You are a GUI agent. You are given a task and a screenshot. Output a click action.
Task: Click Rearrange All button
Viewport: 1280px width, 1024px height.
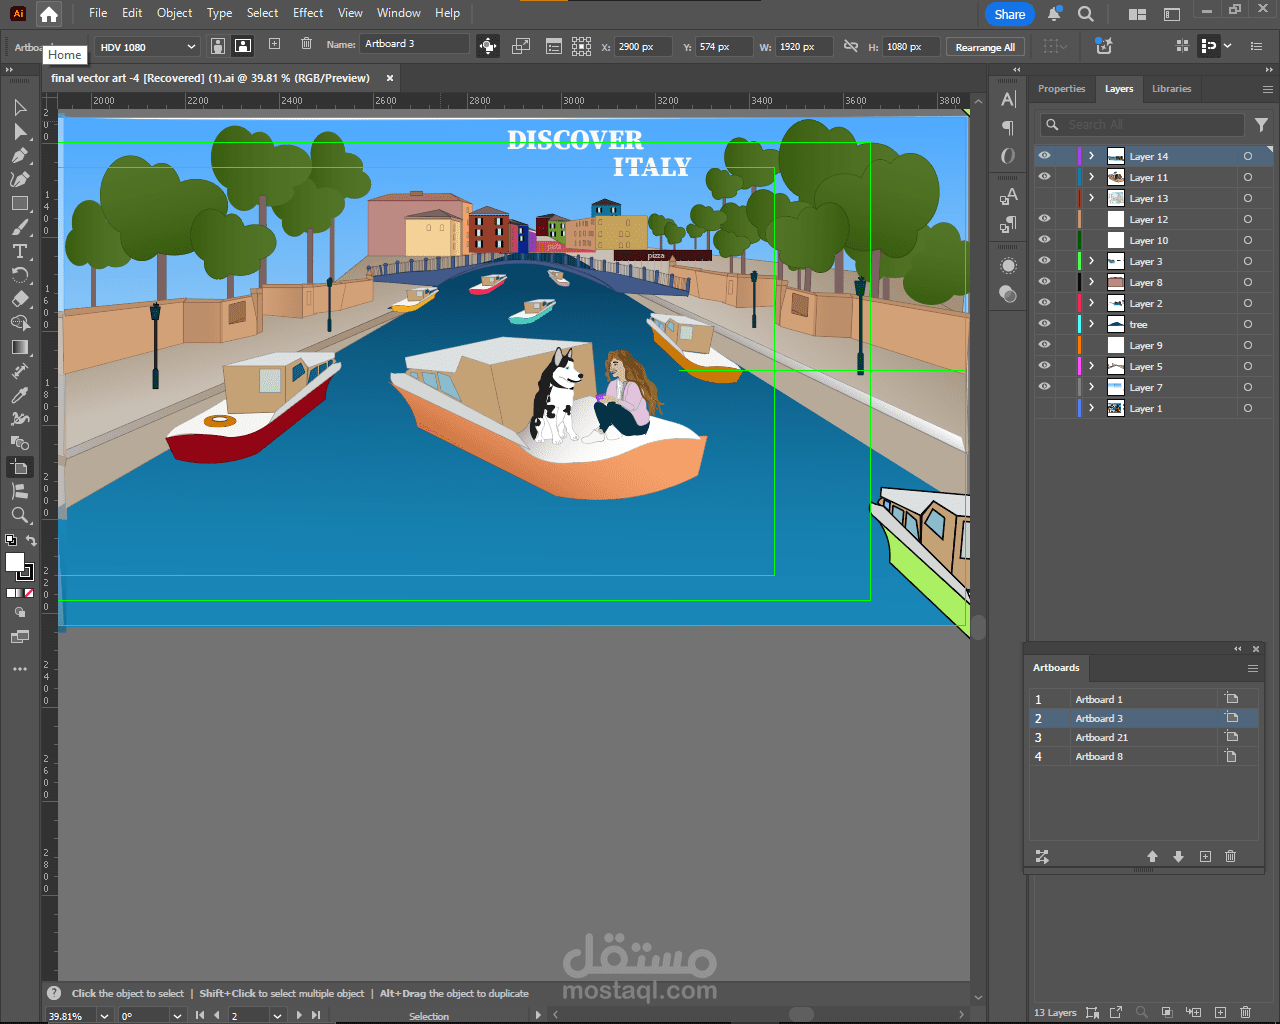tap(984, 47)
